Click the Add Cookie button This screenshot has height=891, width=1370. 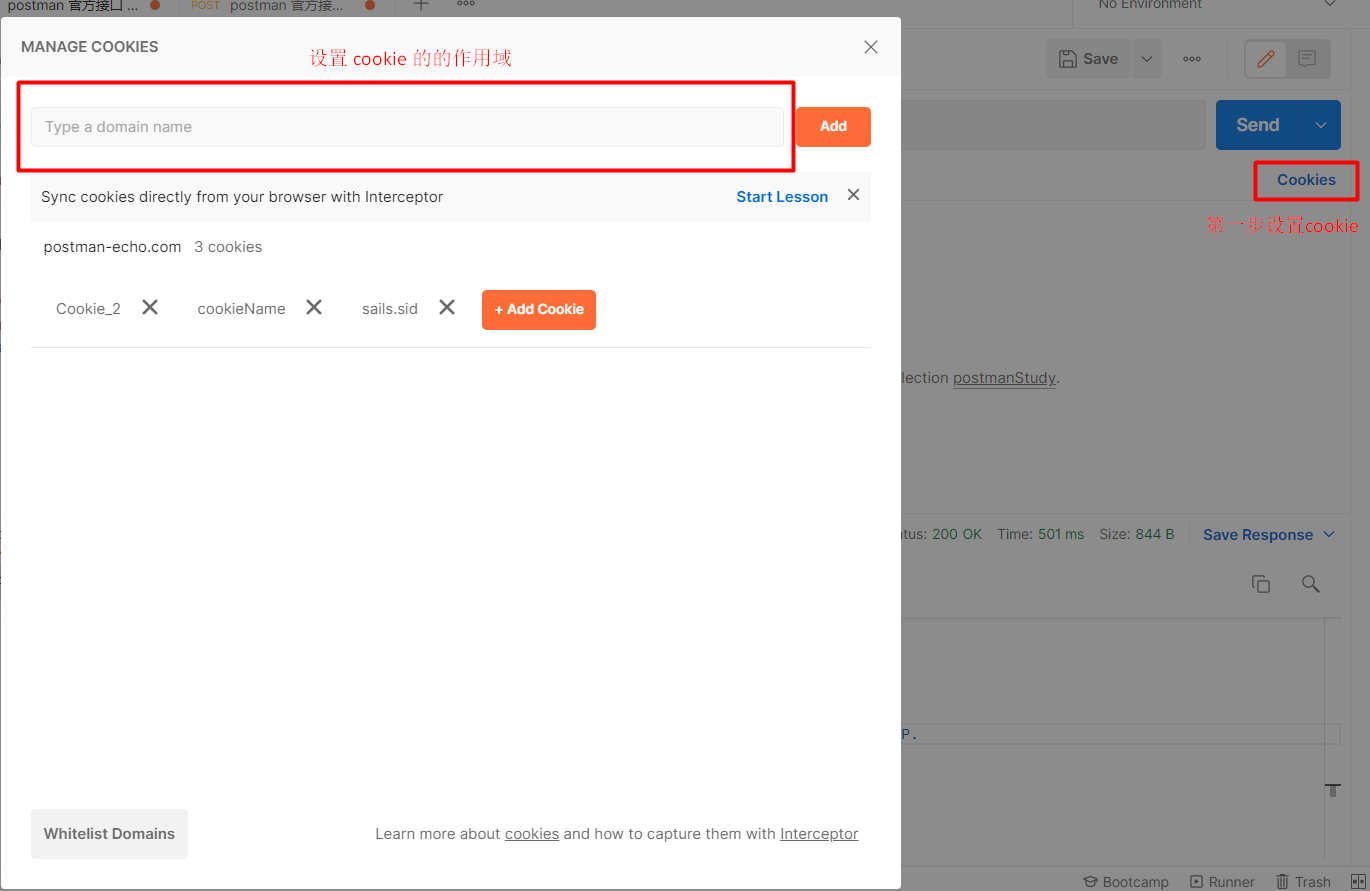539,310
